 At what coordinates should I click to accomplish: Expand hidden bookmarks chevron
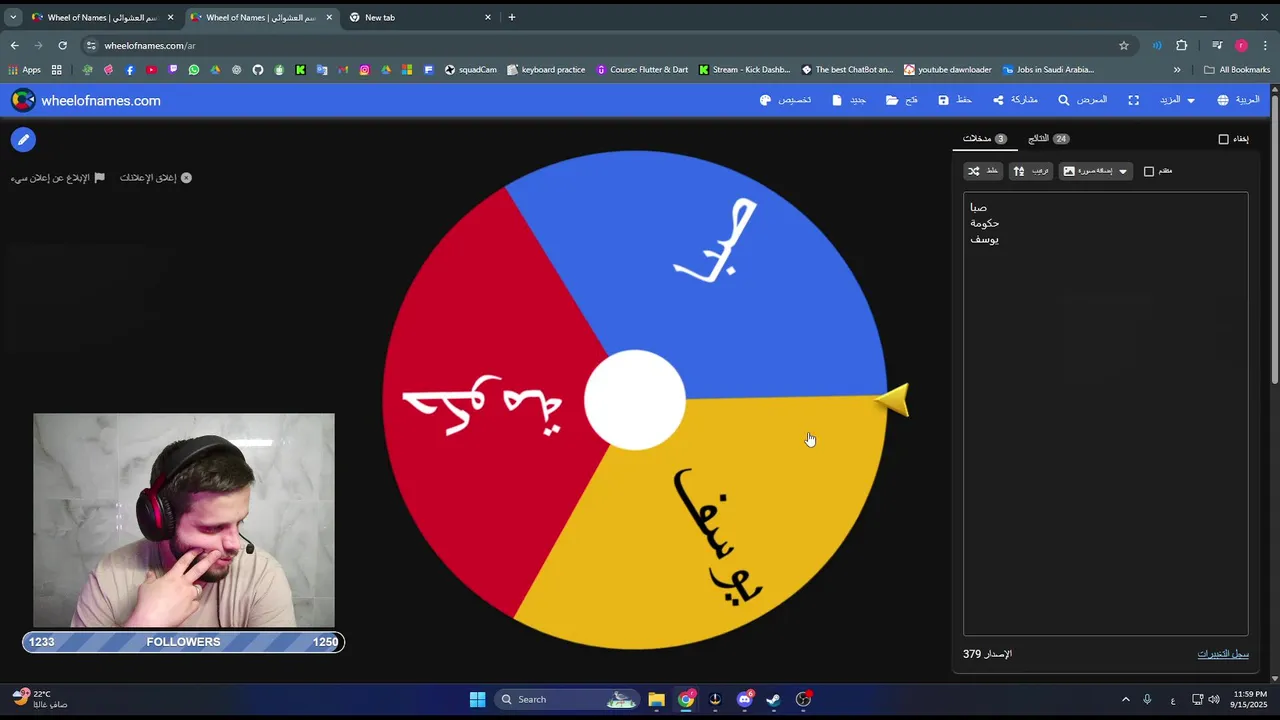tap(1177, 70)
